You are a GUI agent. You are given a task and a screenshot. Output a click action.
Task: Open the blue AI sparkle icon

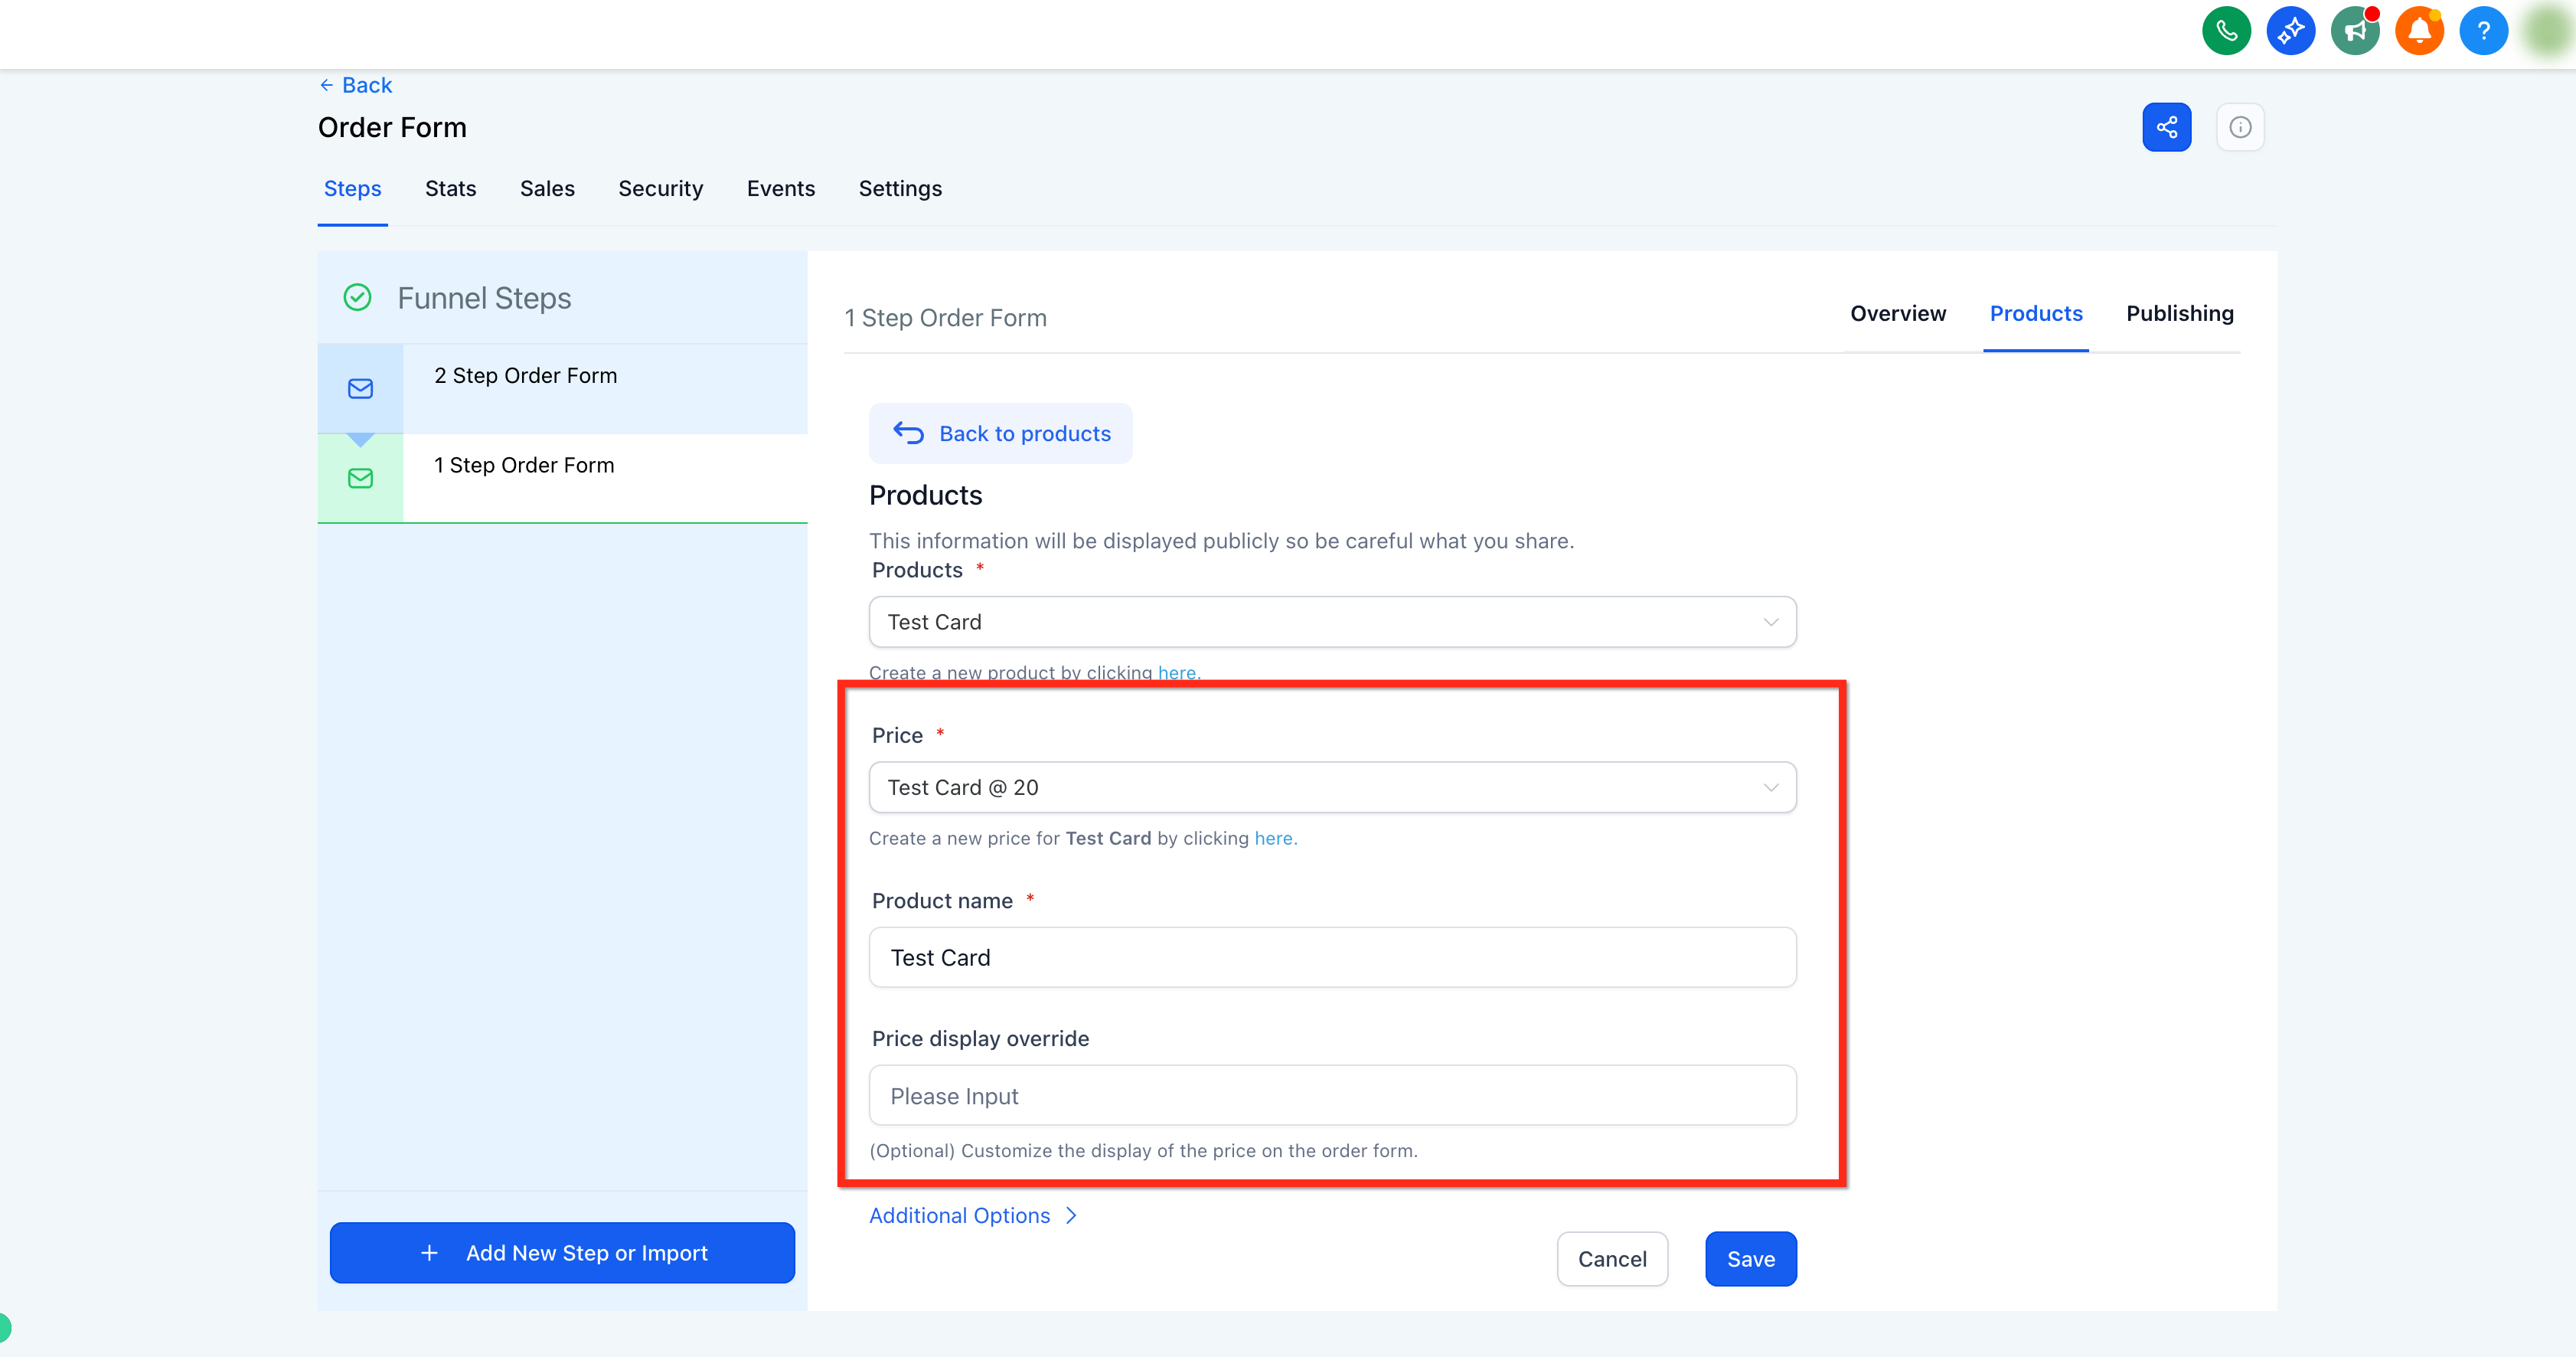point(2290,31)
